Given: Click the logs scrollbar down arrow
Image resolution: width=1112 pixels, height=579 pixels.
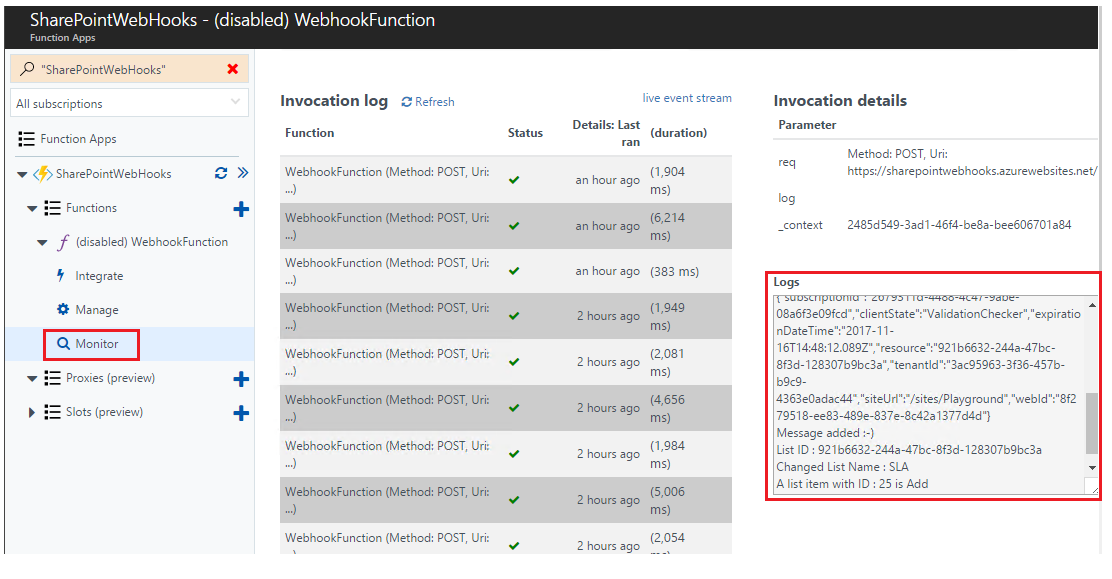Looking at the screenshot, I should [x=1092, y=468].
